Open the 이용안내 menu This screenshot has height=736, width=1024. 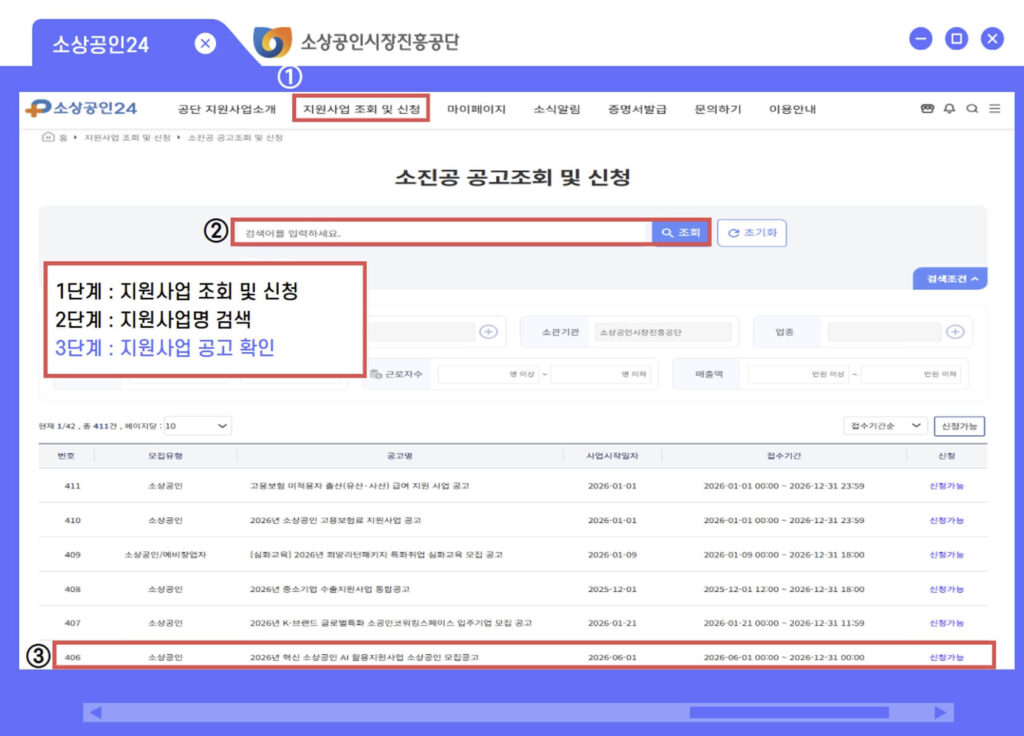[x=792, y=109]
